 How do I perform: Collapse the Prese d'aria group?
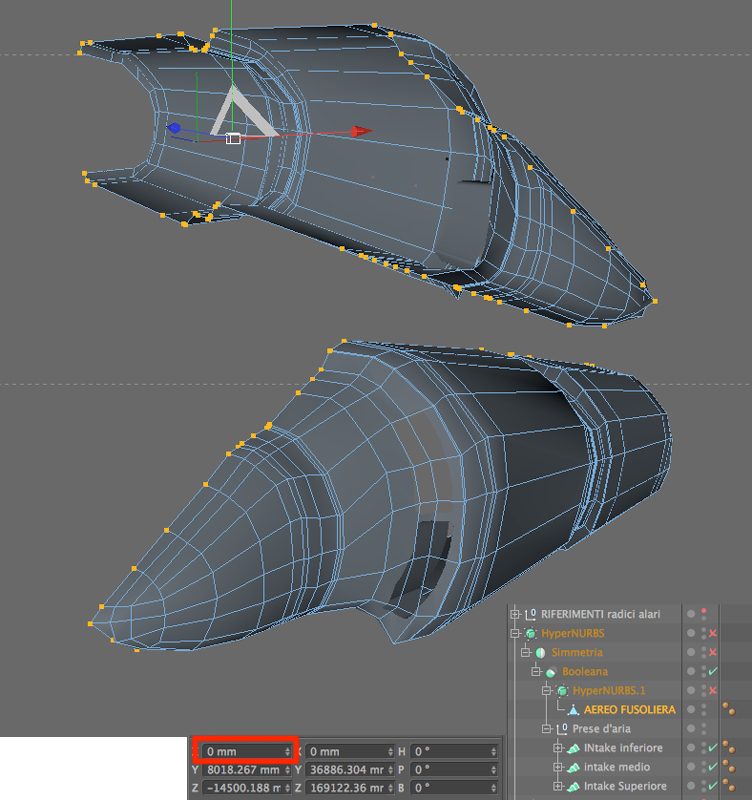tap(546, 729)
